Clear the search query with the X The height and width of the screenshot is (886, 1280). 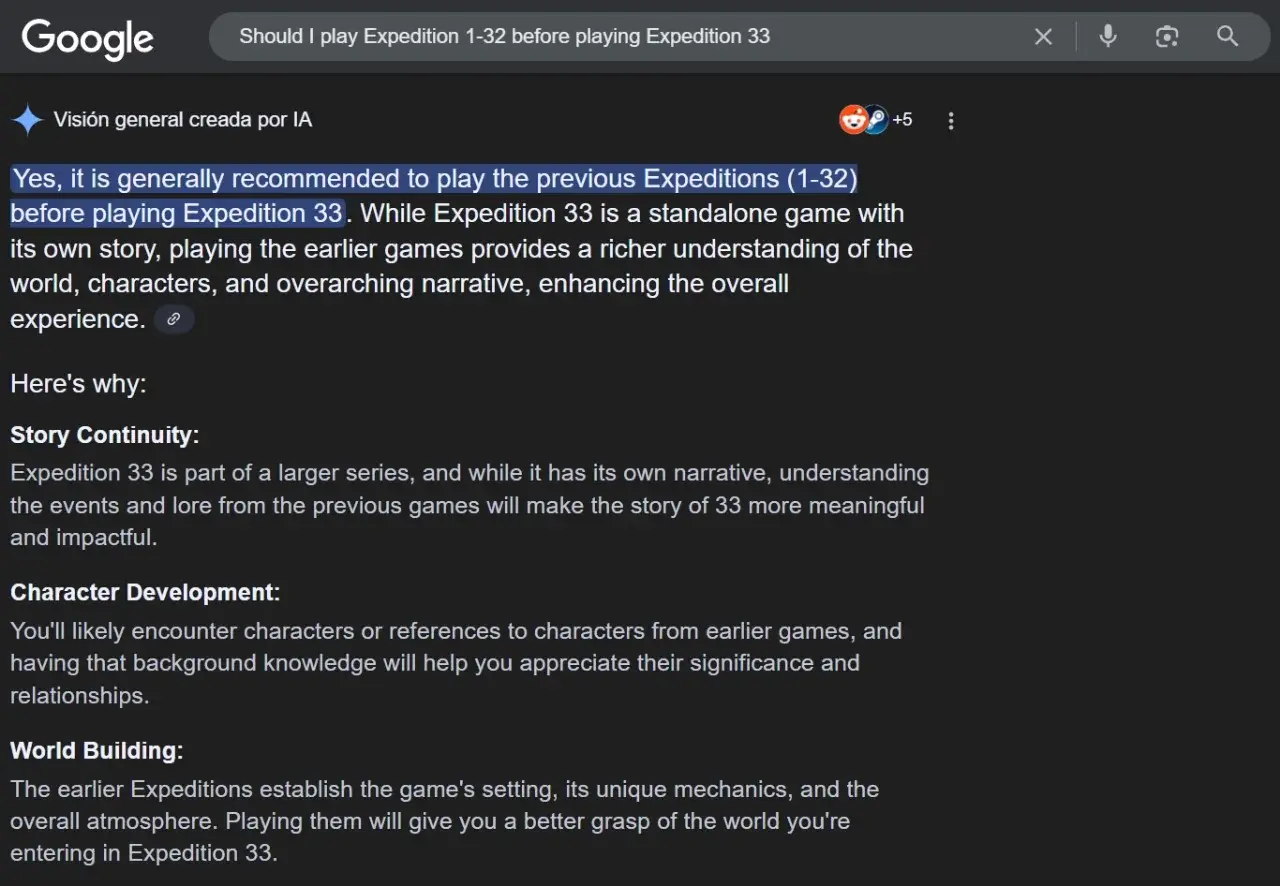click(x=1043, y=37)
